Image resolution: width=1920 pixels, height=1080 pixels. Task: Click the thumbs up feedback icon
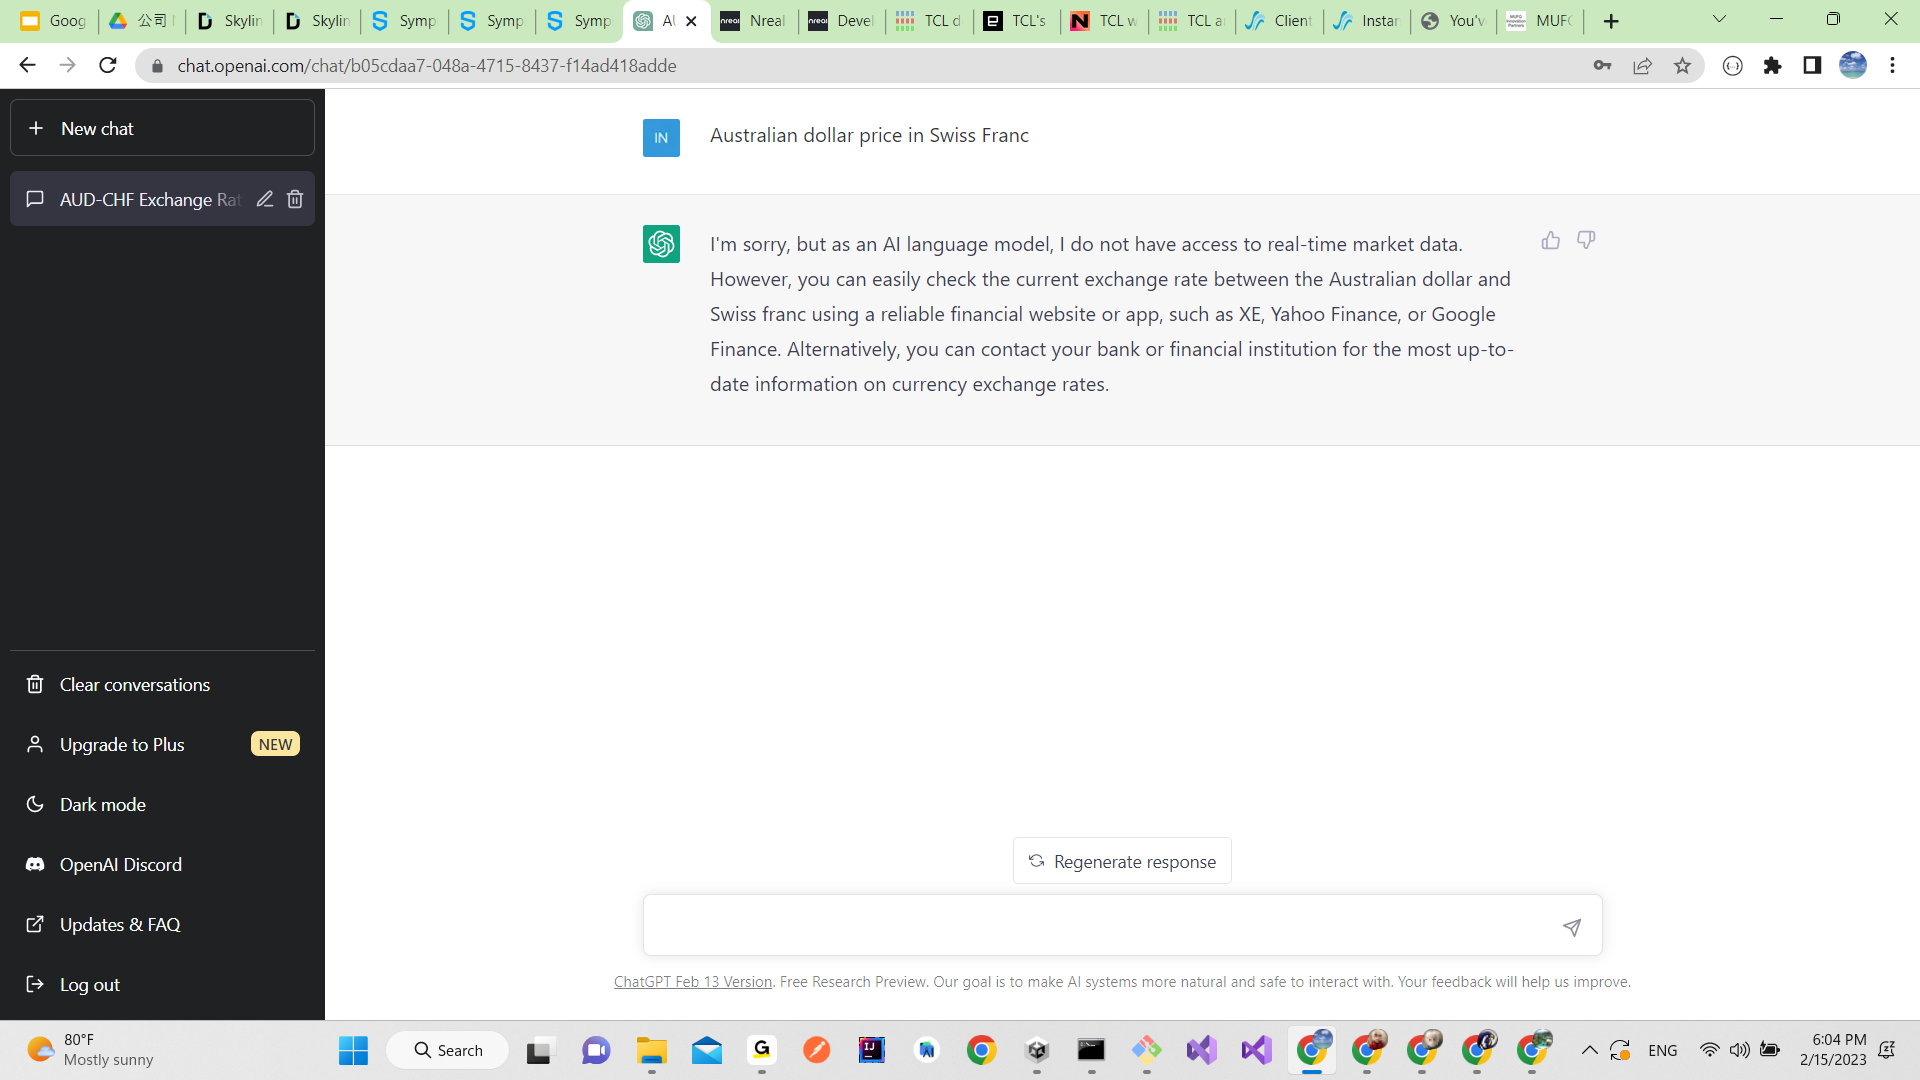click(x=1550, y=240)
